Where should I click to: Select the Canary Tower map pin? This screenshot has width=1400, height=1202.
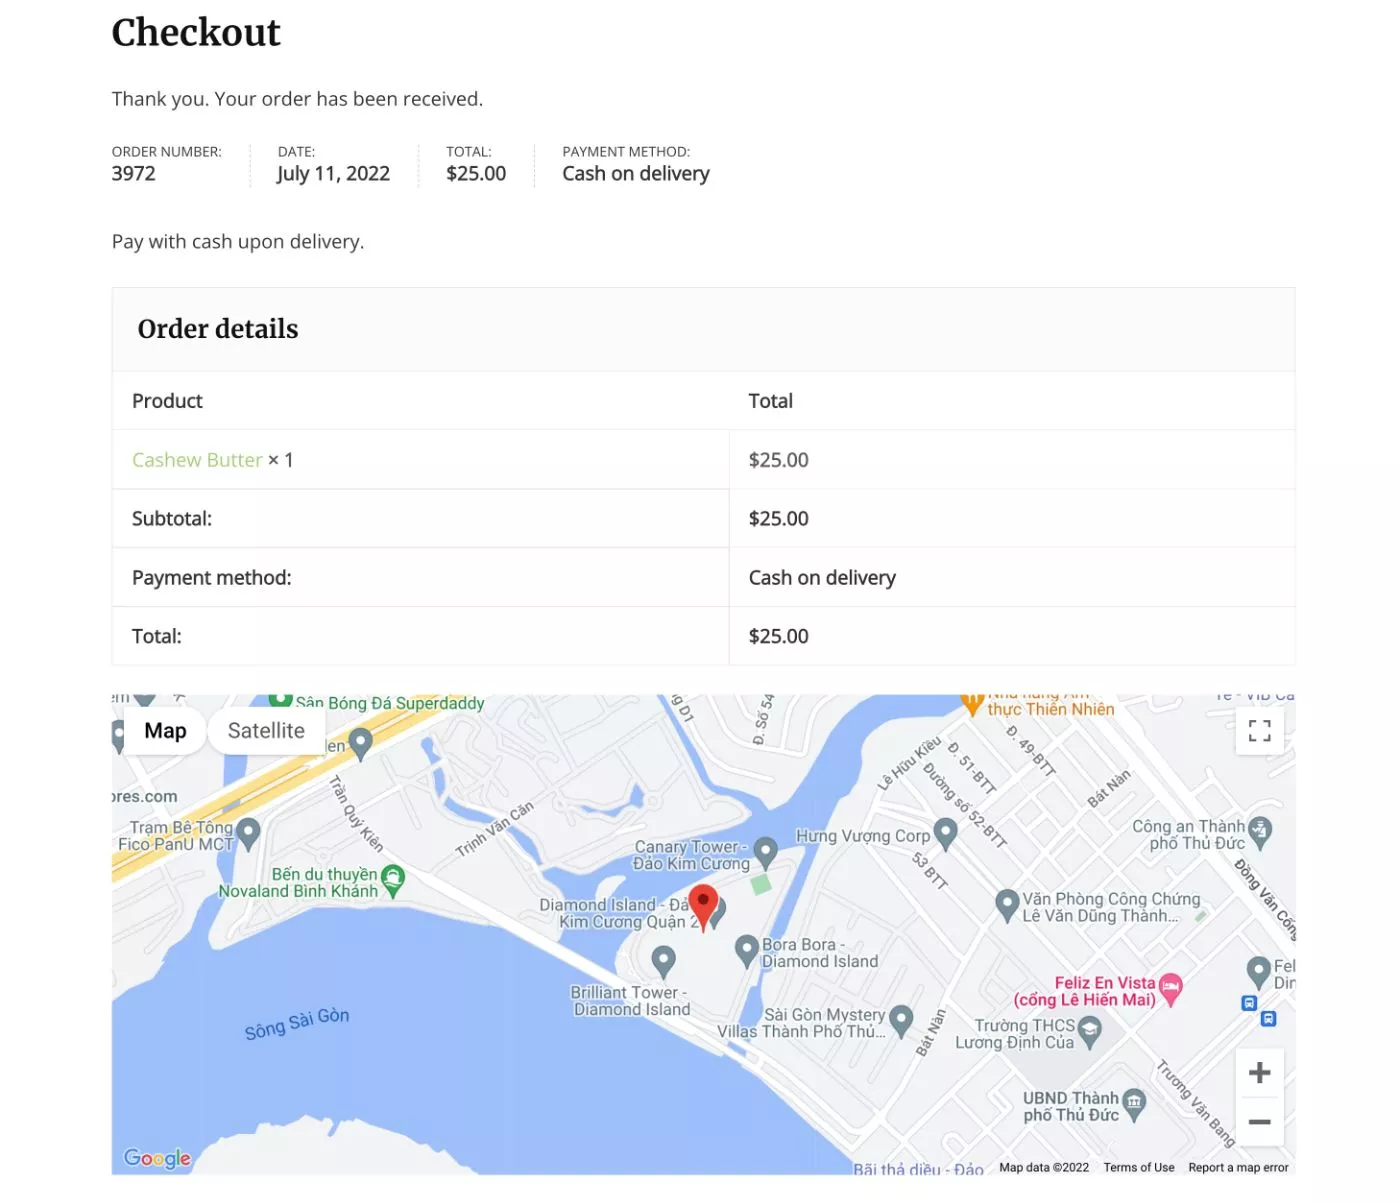766,852
